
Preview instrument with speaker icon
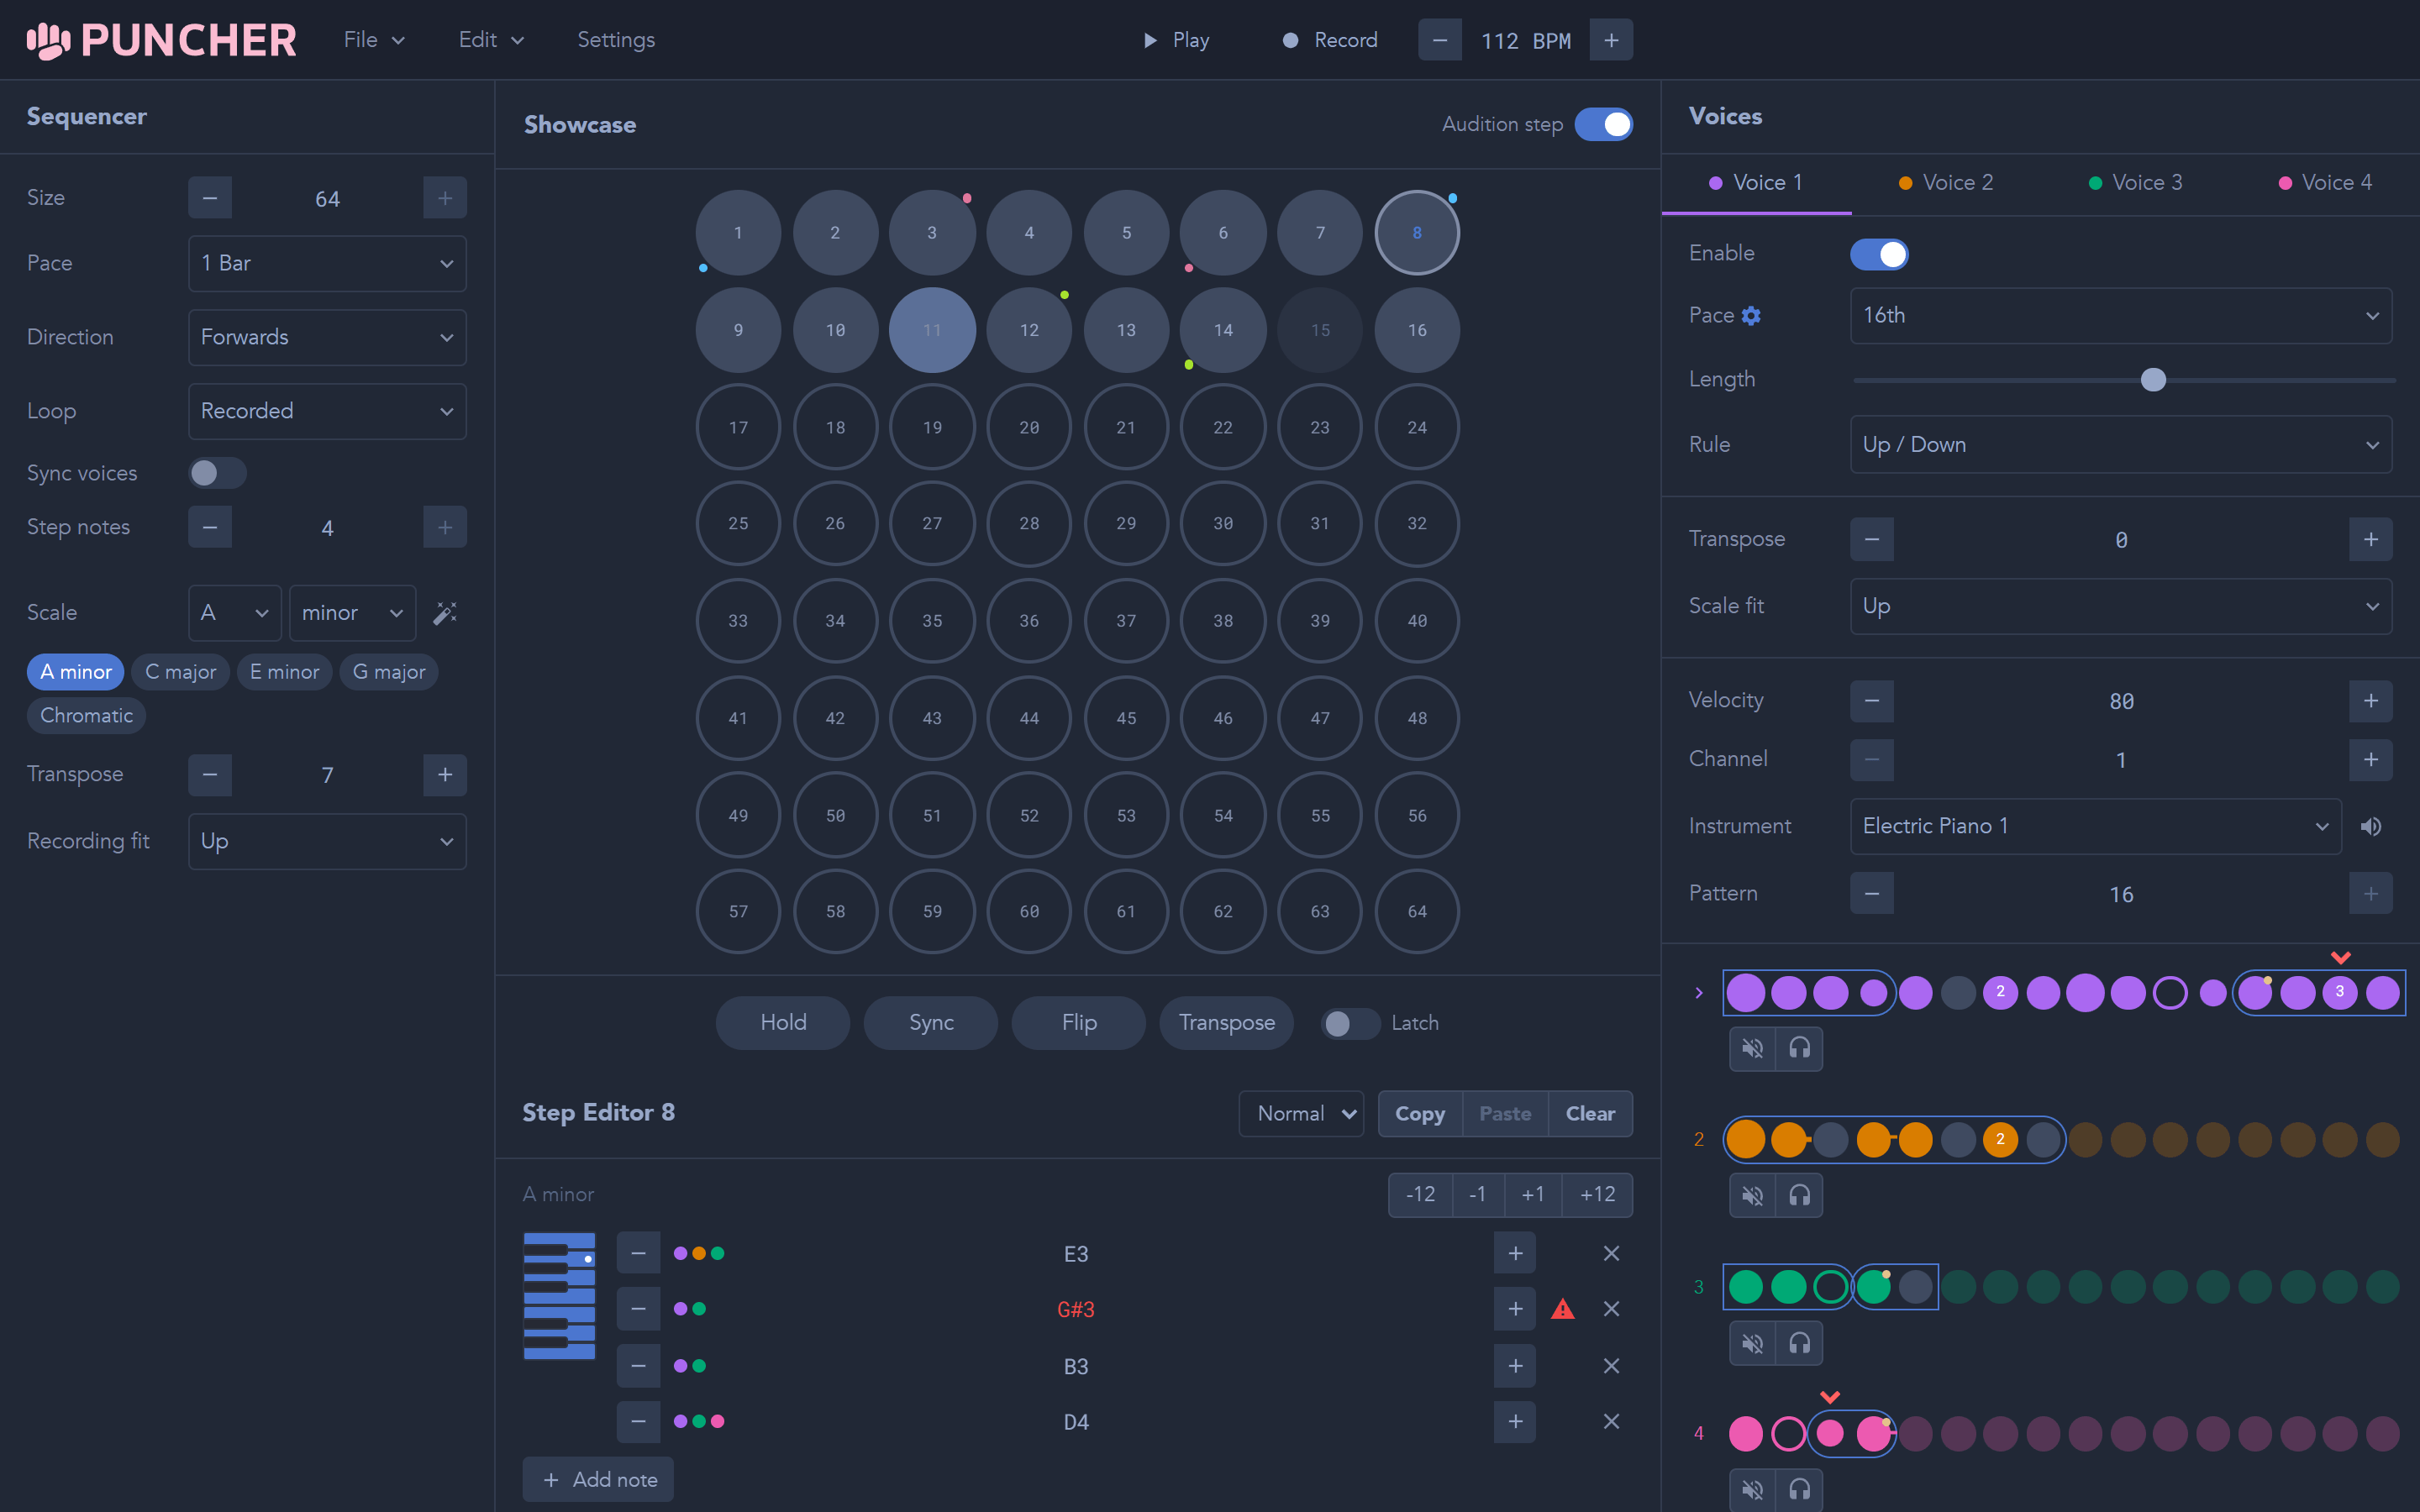coord(2371,827)
